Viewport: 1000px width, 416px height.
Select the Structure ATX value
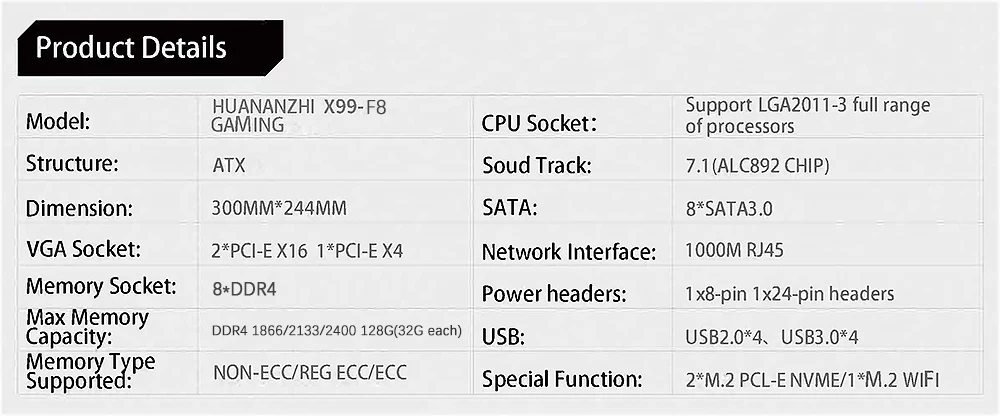[x=229, y=166]
